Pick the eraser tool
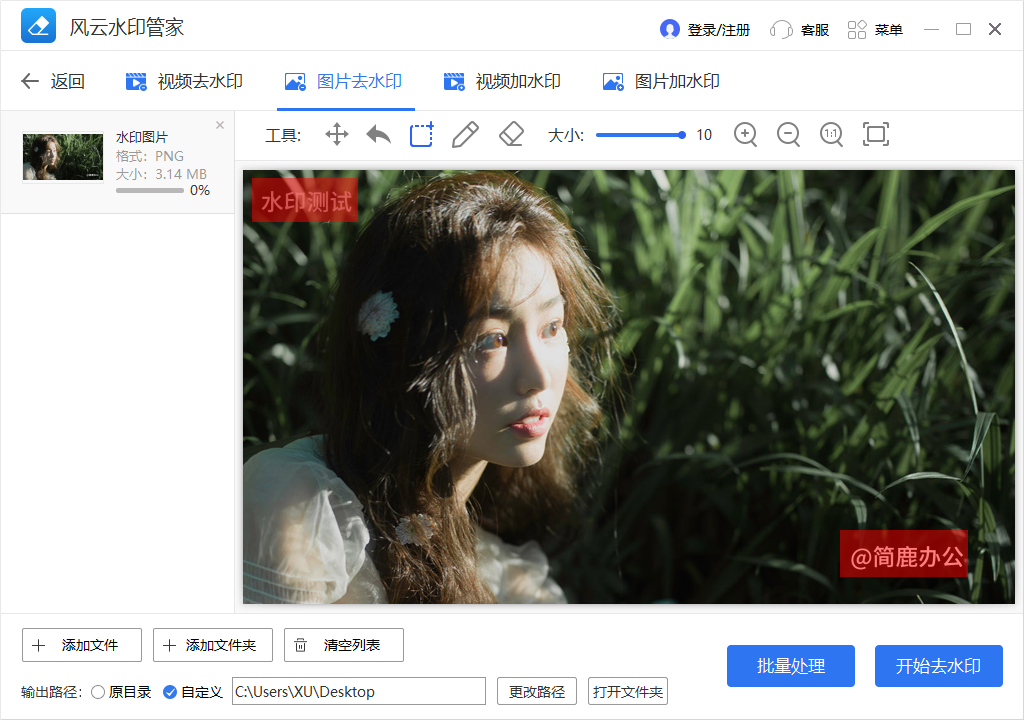 tap(511, 135)
